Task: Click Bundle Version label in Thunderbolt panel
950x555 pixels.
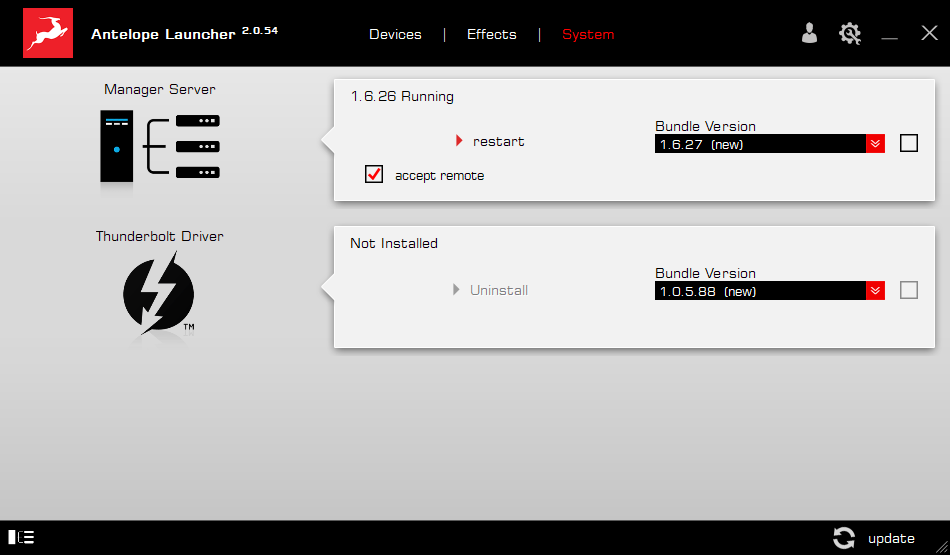Action: tap(705, 273)
